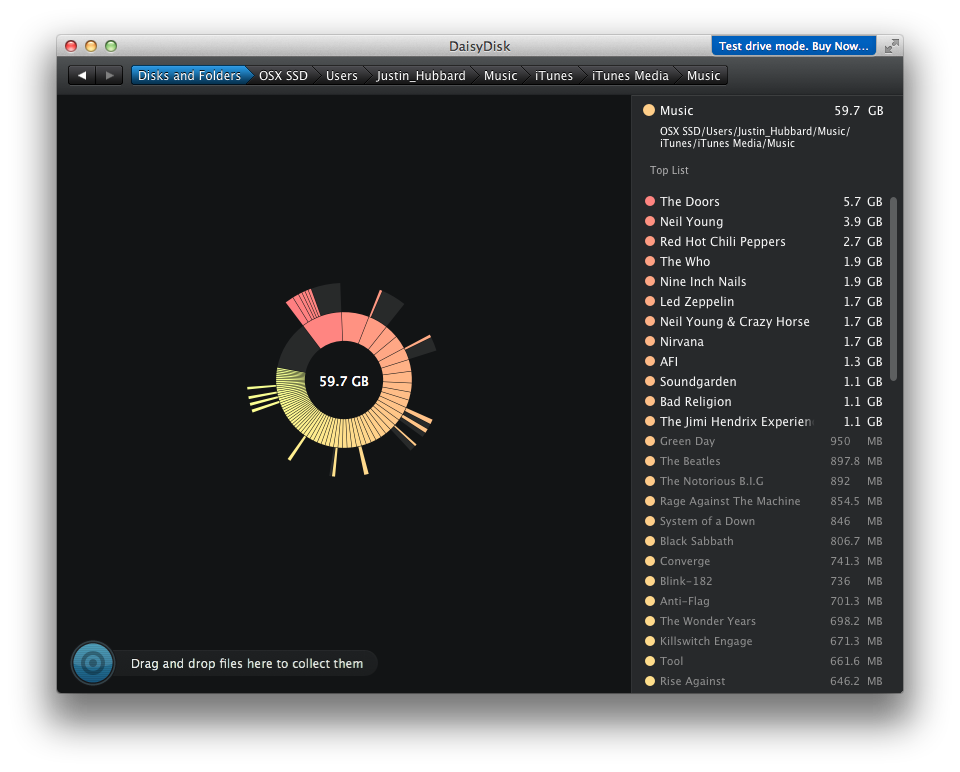960x772 pixels.
Task: Click the Music header in the info panel
Action: [763, 111]
